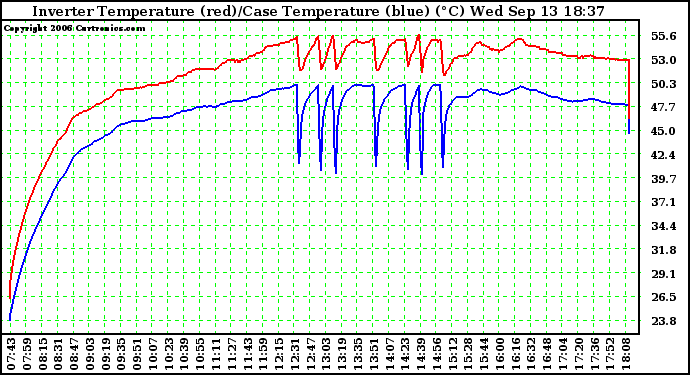Screen dimensions: 690x375
Task: Click the 17:20 time label
Action: 579,354
